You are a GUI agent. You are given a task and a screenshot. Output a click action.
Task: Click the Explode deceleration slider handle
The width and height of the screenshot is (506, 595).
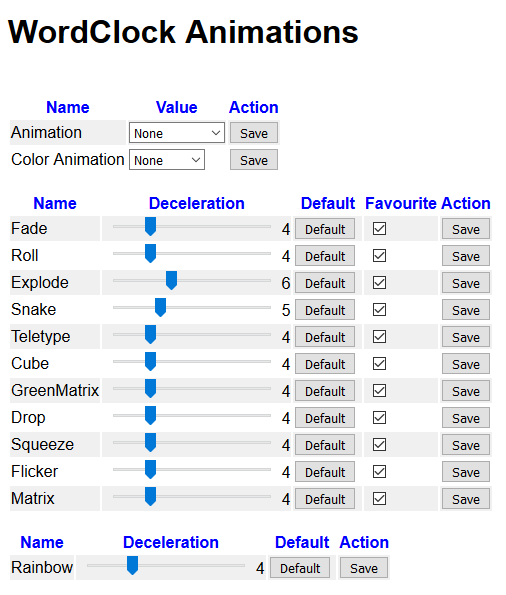pyautogui.click(x=172, y=281)
